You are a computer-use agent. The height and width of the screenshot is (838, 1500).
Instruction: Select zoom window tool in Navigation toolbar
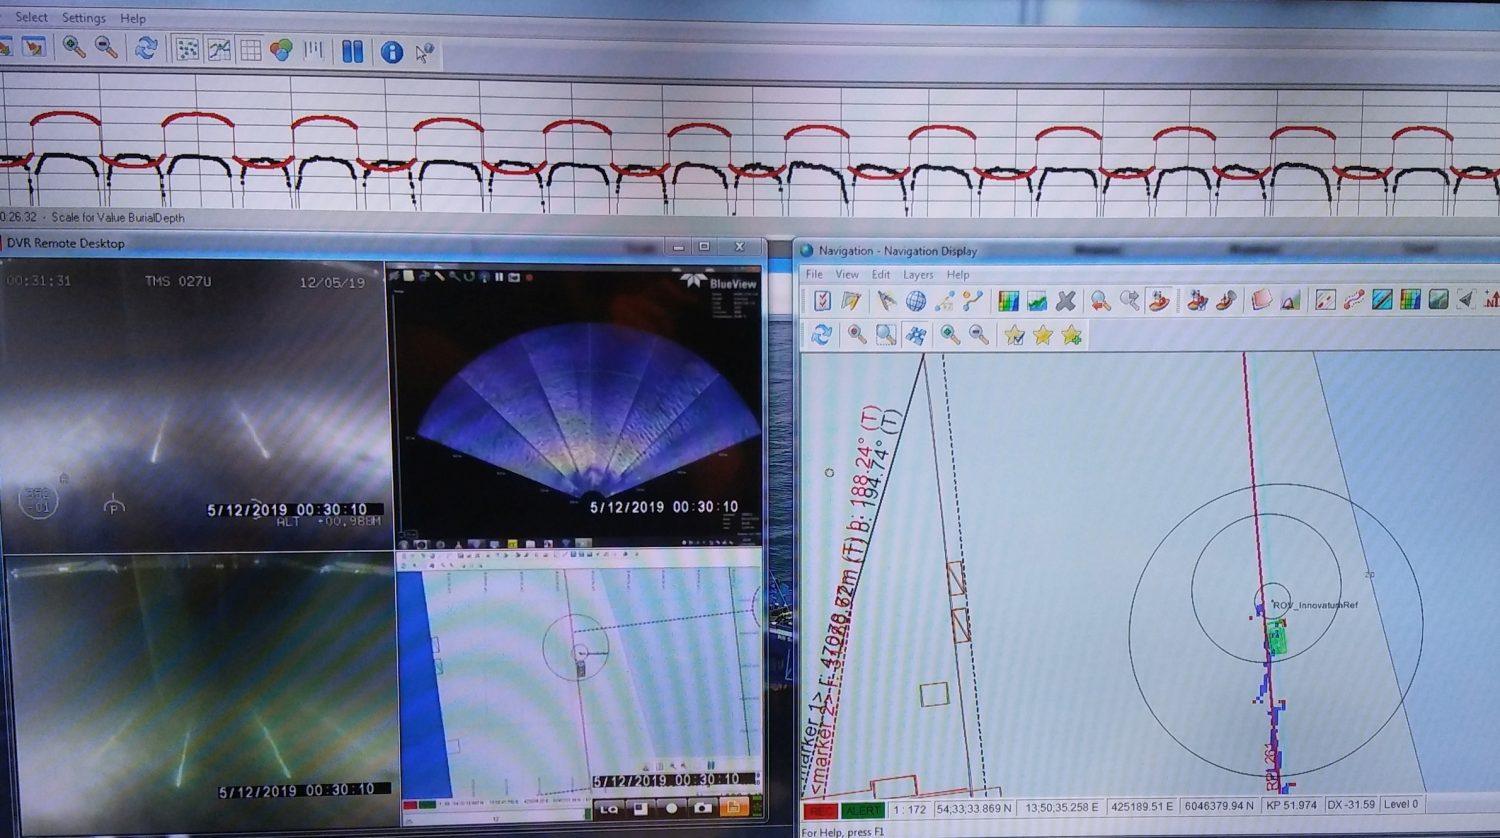tap(886, 335)
